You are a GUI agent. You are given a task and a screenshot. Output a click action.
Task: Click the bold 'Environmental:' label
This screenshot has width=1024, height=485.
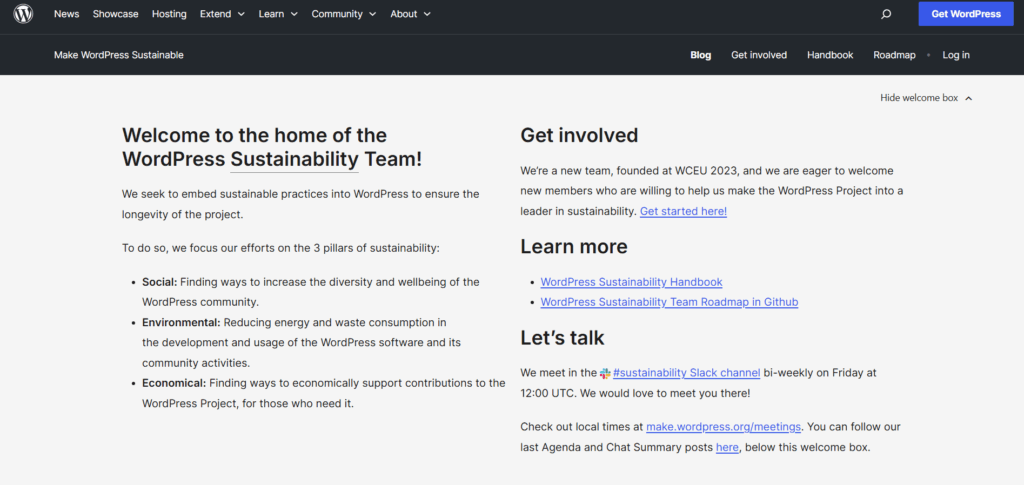tap(182, 322)
